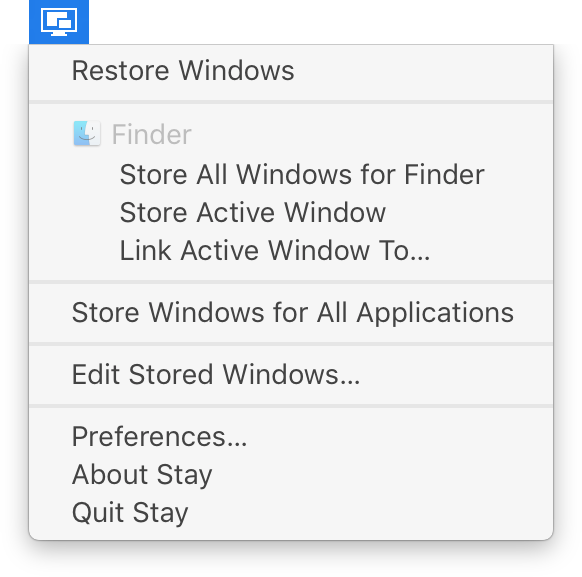Click the Stay menu bar icon

(x=59, y=22)
